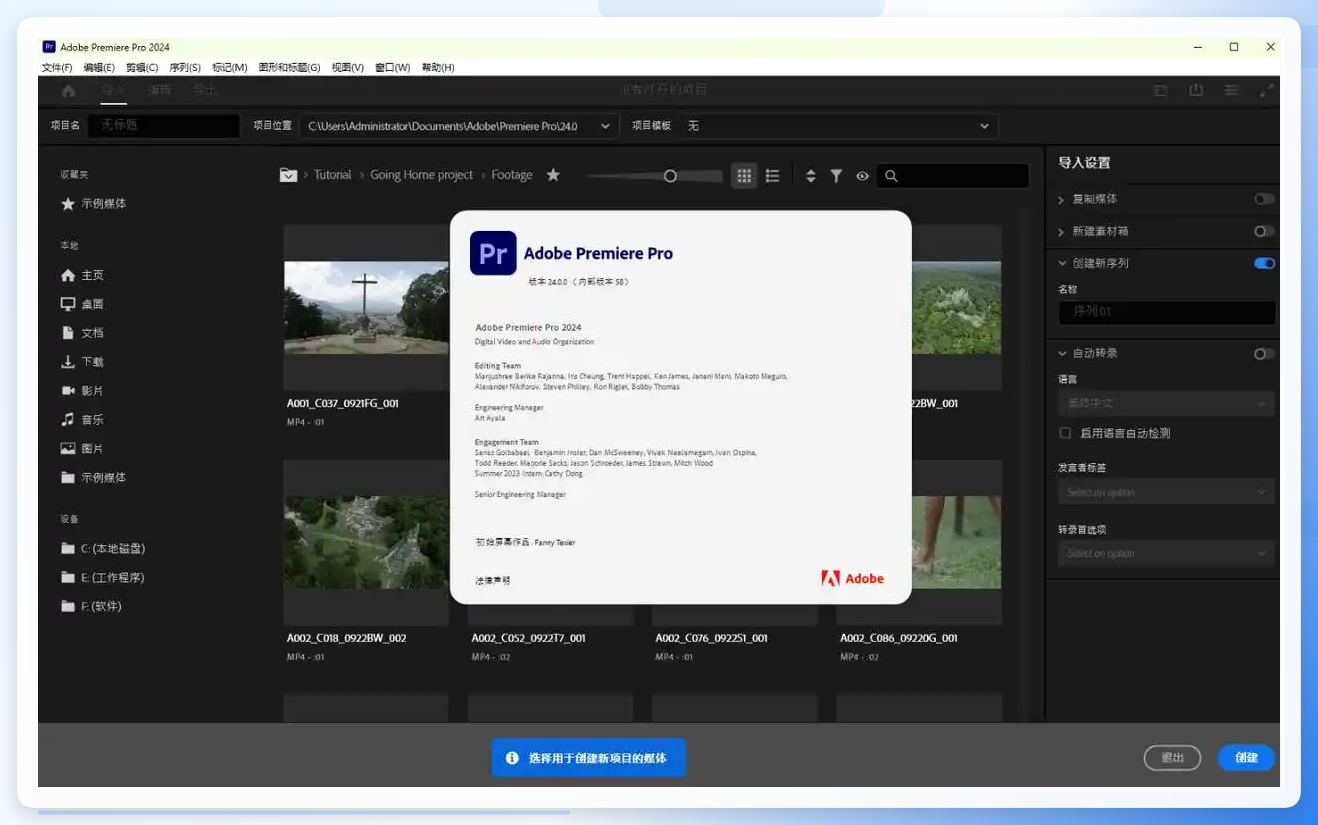Image resolution: width=1318 pixels, height=825 pixels.
Task: Open the 帮助(H) menu
Action: point(438,67)
